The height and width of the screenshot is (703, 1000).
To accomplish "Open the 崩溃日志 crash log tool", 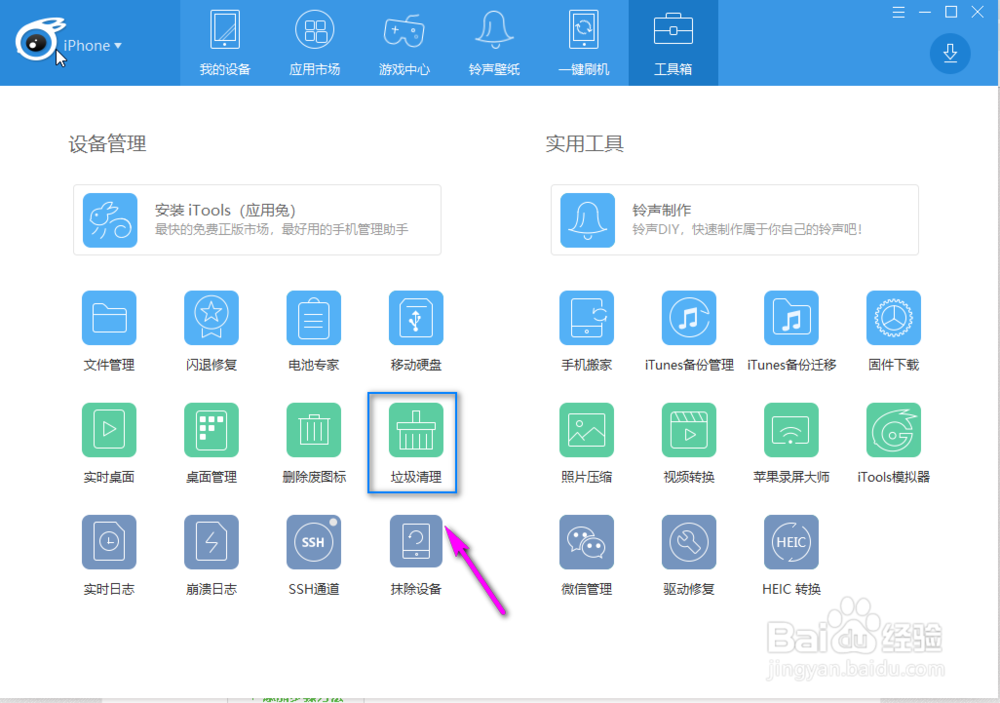I will coord(211,542).
